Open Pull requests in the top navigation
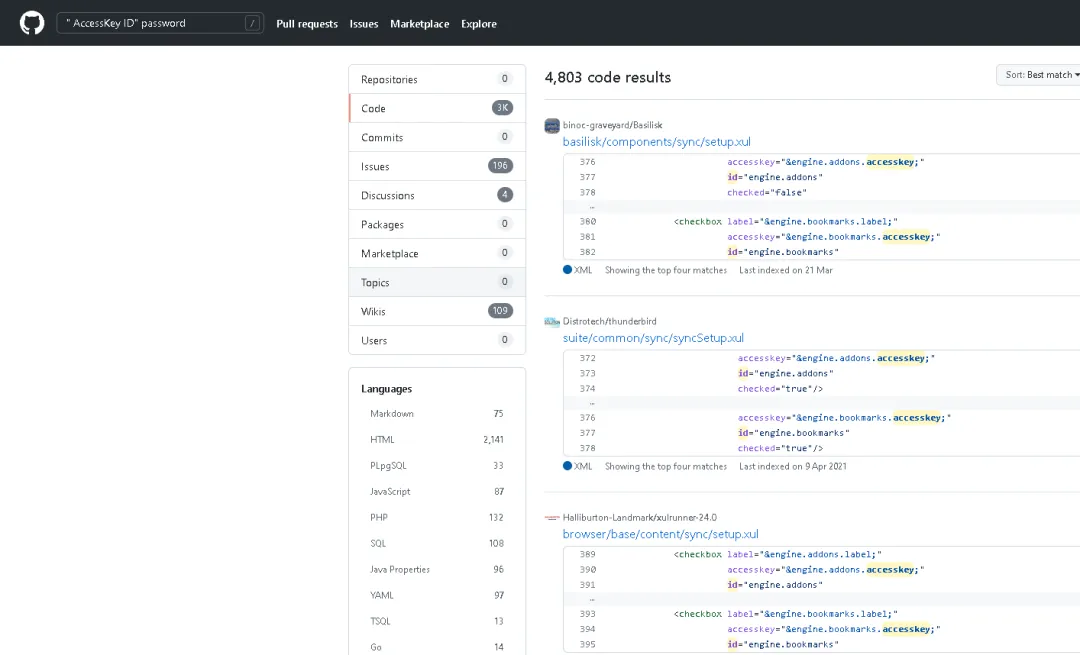 (x=307, y=23)
